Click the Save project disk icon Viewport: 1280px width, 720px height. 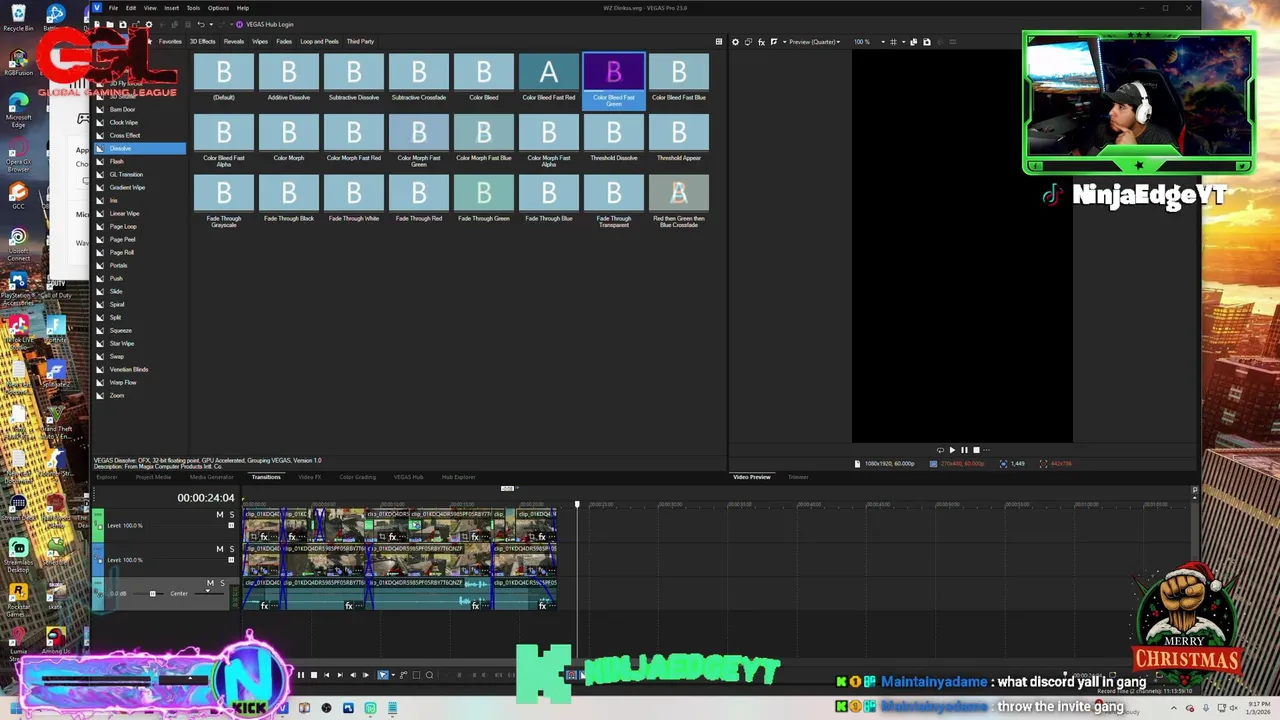pos(122,24)
